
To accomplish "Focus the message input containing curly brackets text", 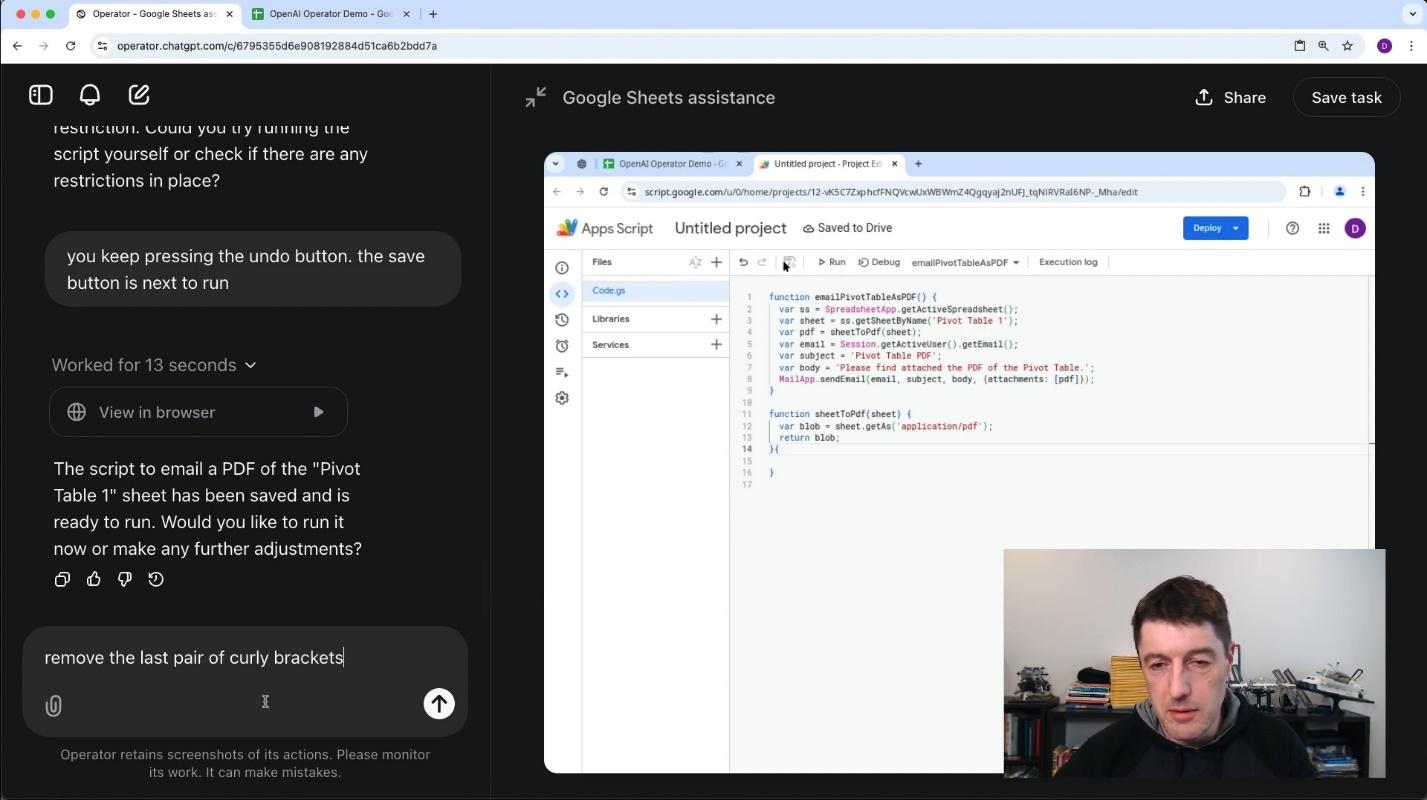I will pos(245,657).
